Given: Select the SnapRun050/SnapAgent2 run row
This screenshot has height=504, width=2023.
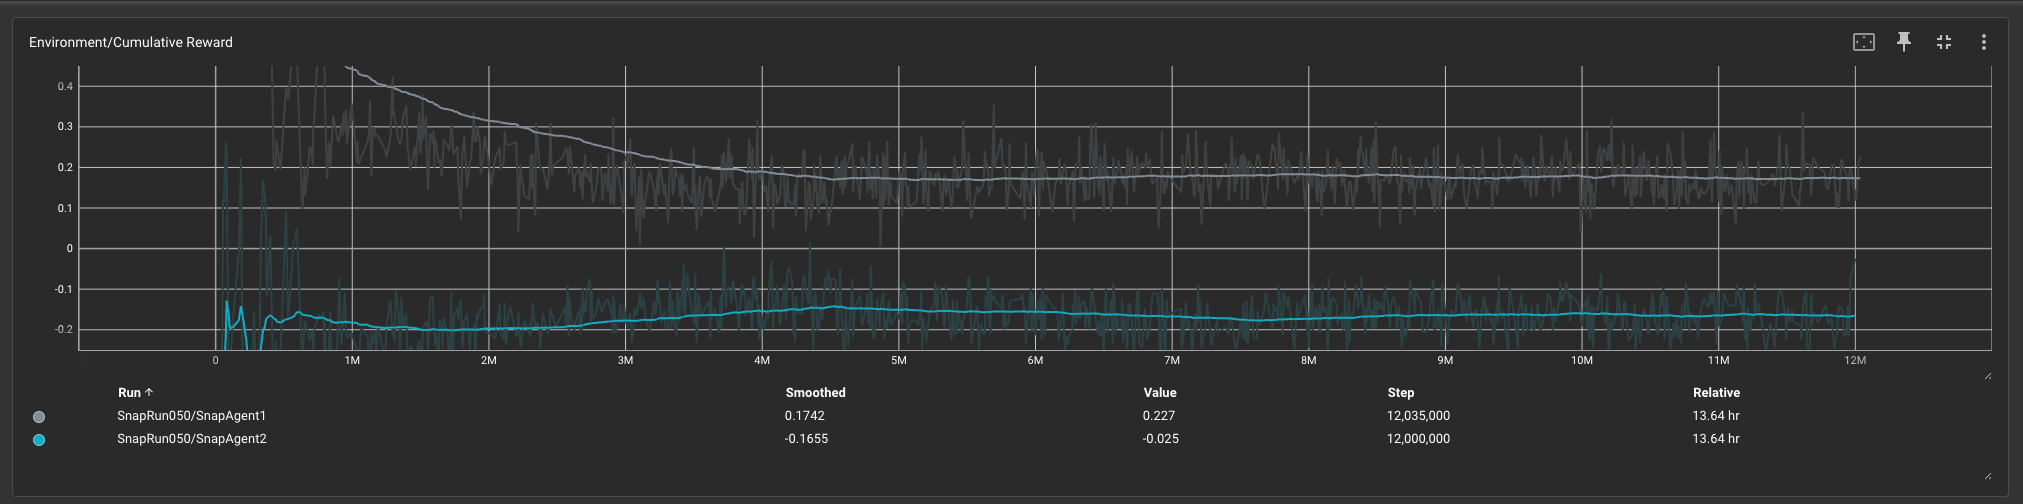Looking at the screenshot, I should [x=192, y=439].
